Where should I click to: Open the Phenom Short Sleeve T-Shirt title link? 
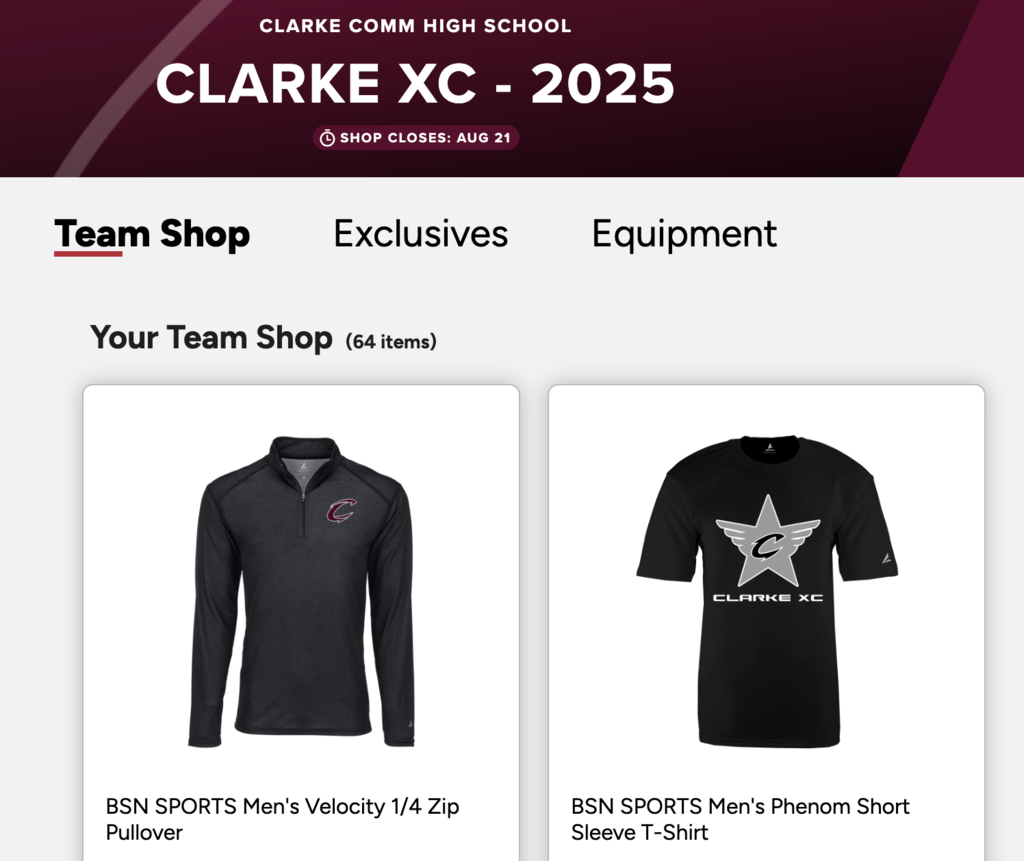coord(740,819)
